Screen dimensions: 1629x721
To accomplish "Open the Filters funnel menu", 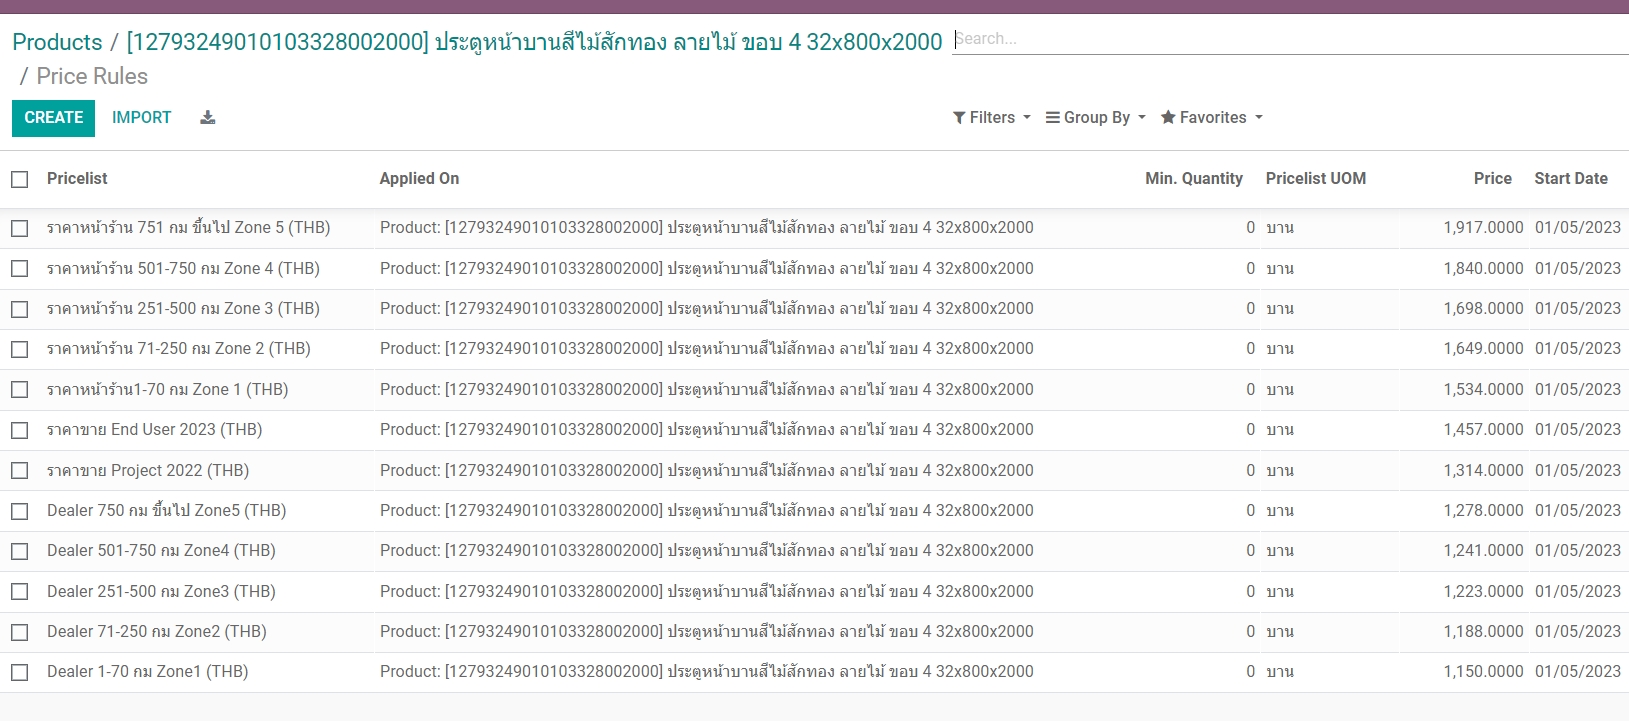I will [x=991, y=118].
